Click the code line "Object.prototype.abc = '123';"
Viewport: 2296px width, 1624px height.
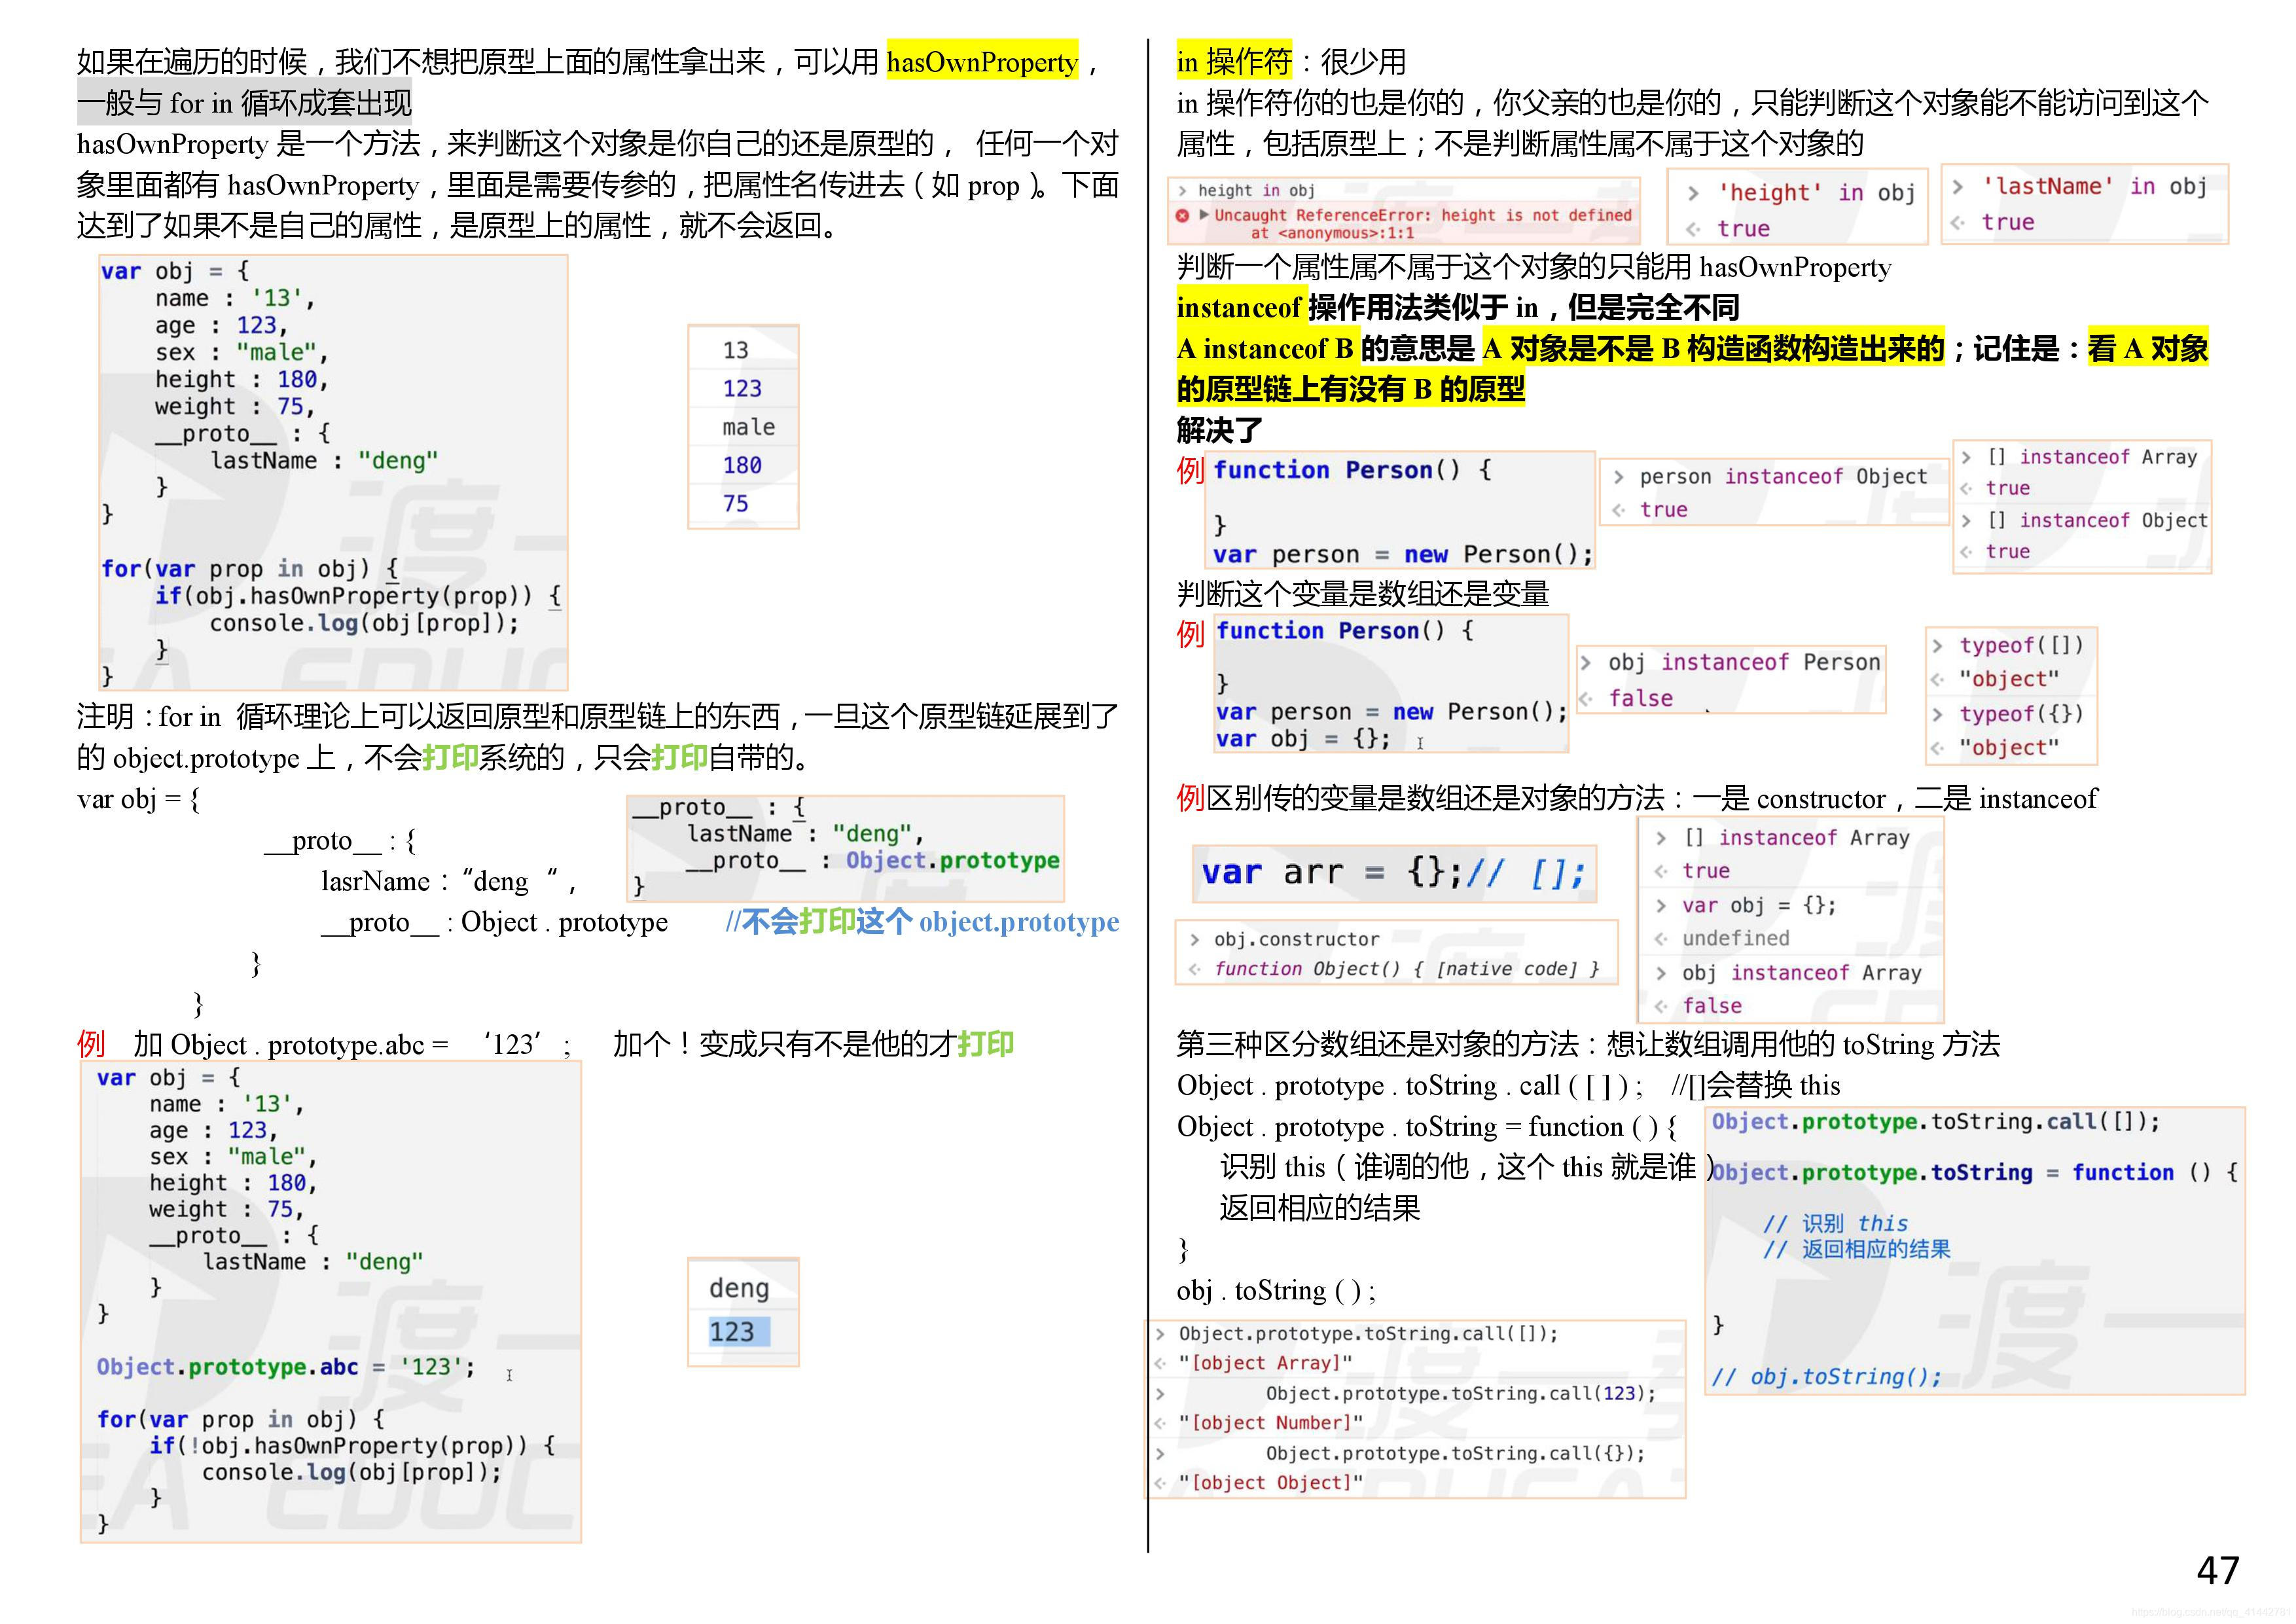[x=286, y=1367]
